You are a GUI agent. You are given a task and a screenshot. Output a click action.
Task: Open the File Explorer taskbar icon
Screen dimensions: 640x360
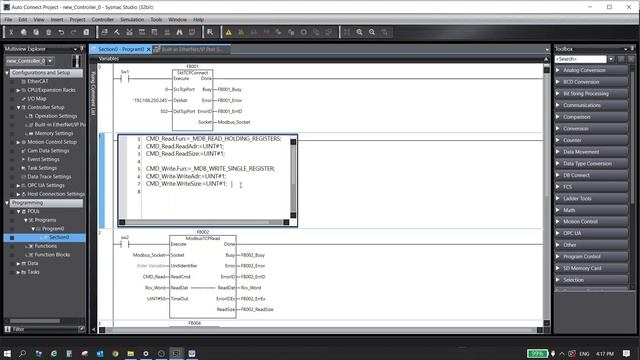(131, 353)
